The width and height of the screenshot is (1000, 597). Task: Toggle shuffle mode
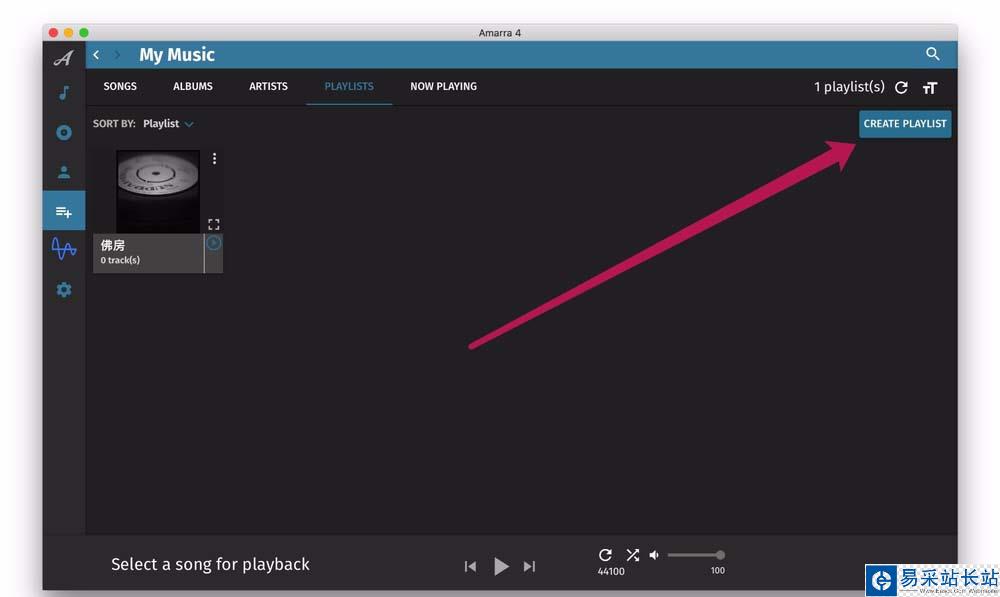(632, 555)
